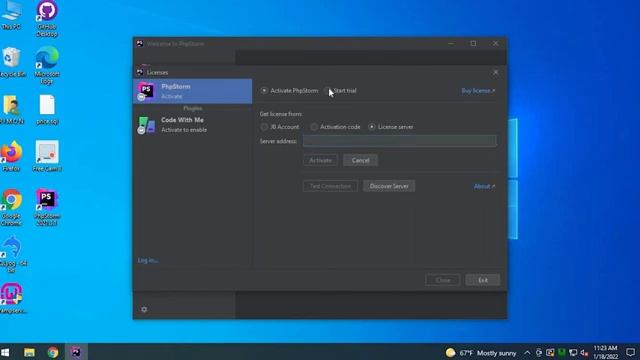Select Recycle Bin desktop icon
Viewport: 640px width, 360px height.
point(12,62)
